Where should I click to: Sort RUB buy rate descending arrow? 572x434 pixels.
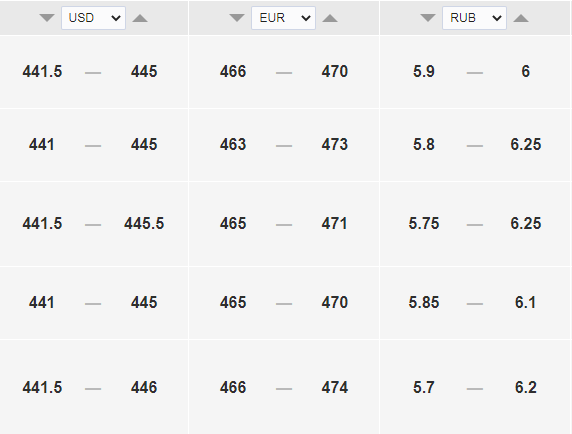pyautogui.click(x=428, y=18)
